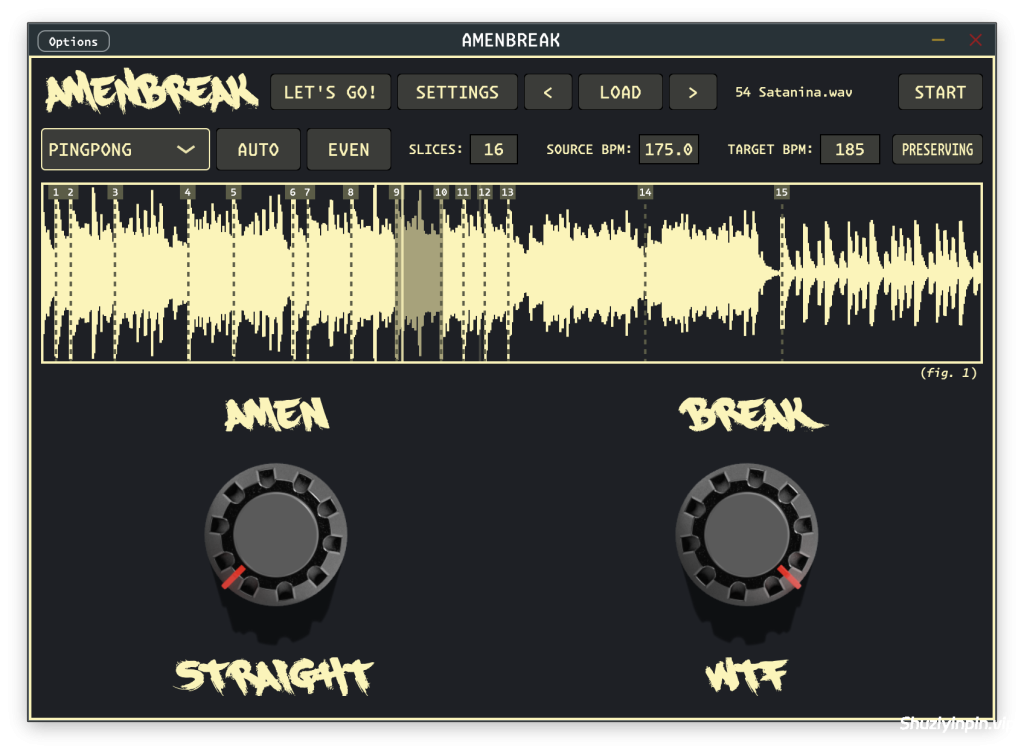Toggle EVEN slice distribution
This screenshot has height=754, width=1024.
point(348,149)
